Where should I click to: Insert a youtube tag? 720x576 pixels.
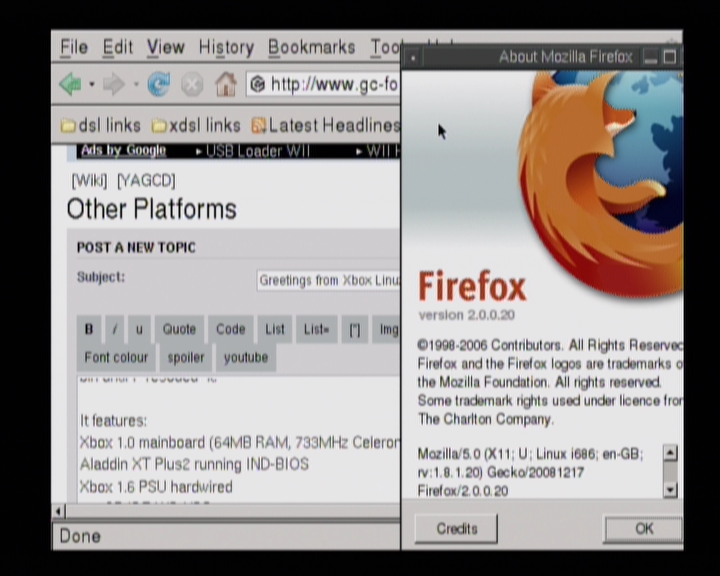pyautogui.click(x=246, y=357)
